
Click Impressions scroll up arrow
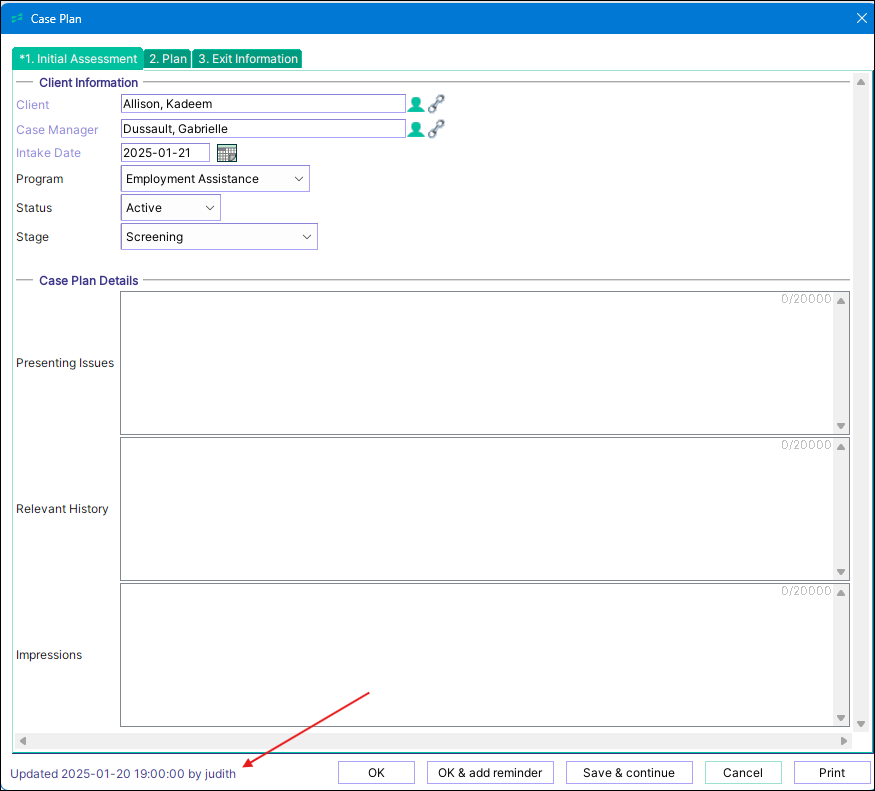click(841, 593)
